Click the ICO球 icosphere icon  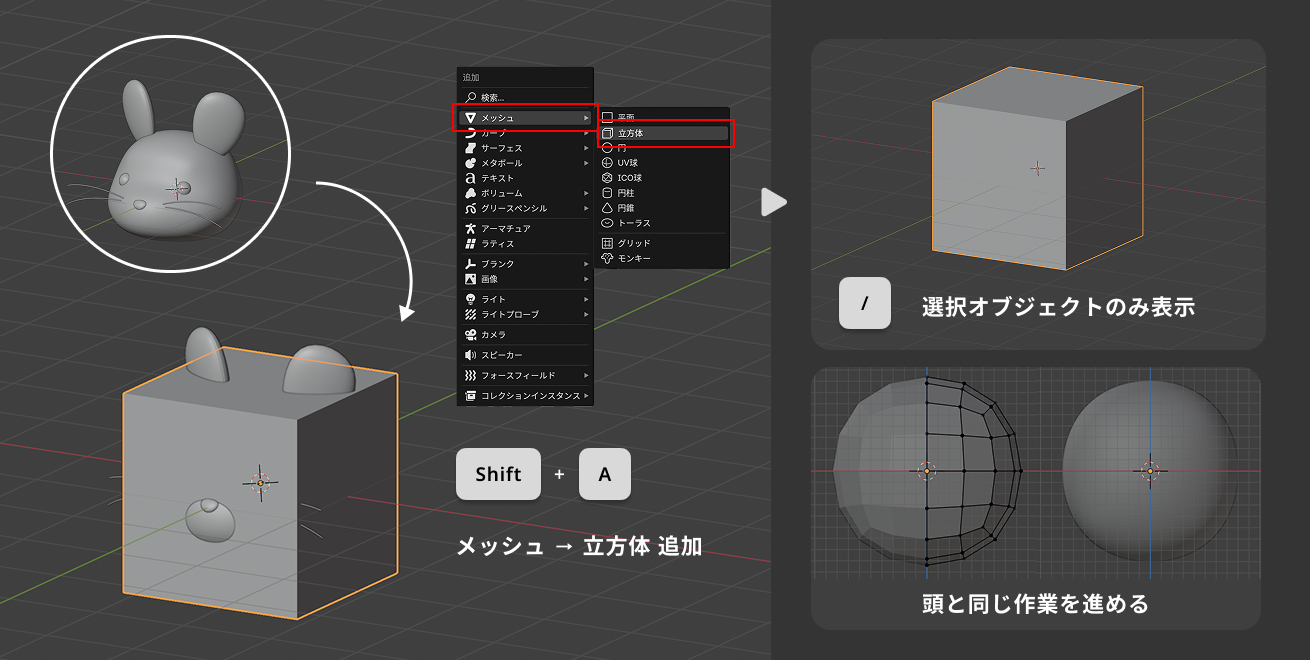[607, 178]
